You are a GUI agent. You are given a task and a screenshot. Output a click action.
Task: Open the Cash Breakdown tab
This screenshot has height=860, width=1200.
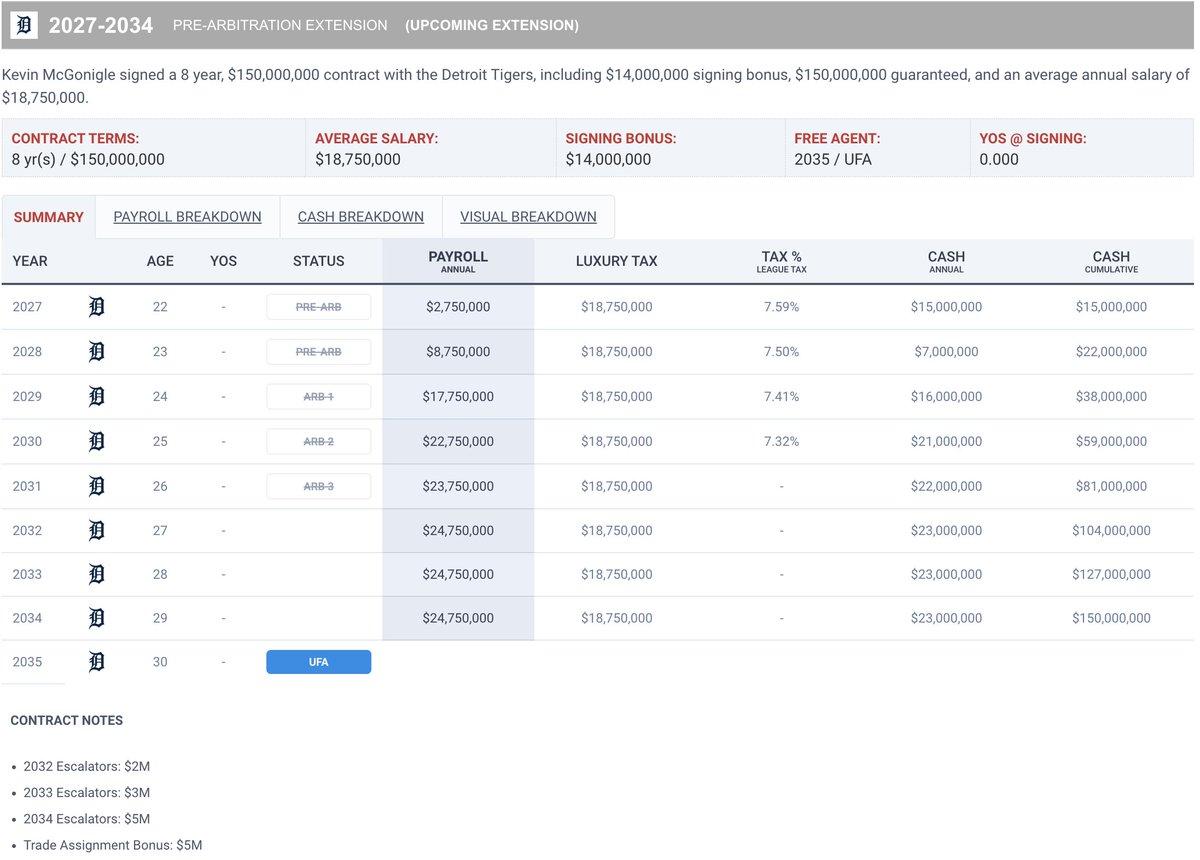[x=360, y=217]
